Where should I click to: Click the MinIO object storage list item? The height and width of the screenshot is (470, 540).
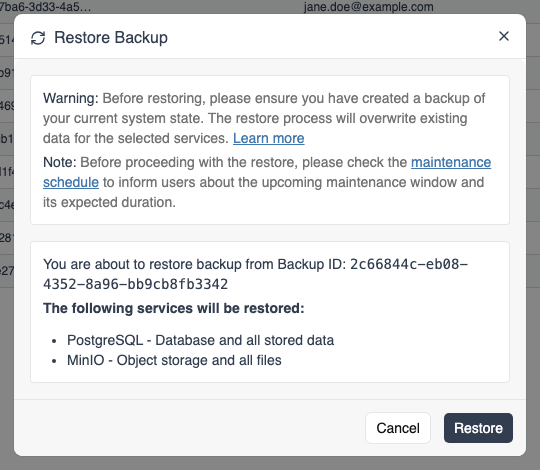pyautogui.click(x=174, y=360)
